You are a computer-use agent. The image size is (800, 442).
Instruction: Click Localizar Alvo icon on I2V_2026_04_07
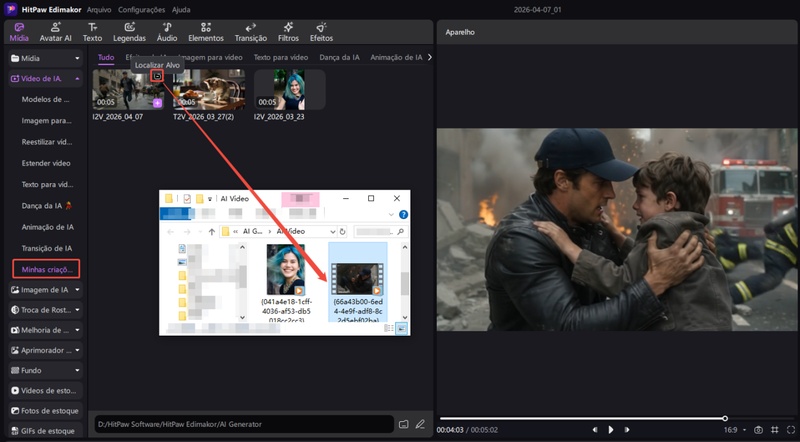click(158, 76)
